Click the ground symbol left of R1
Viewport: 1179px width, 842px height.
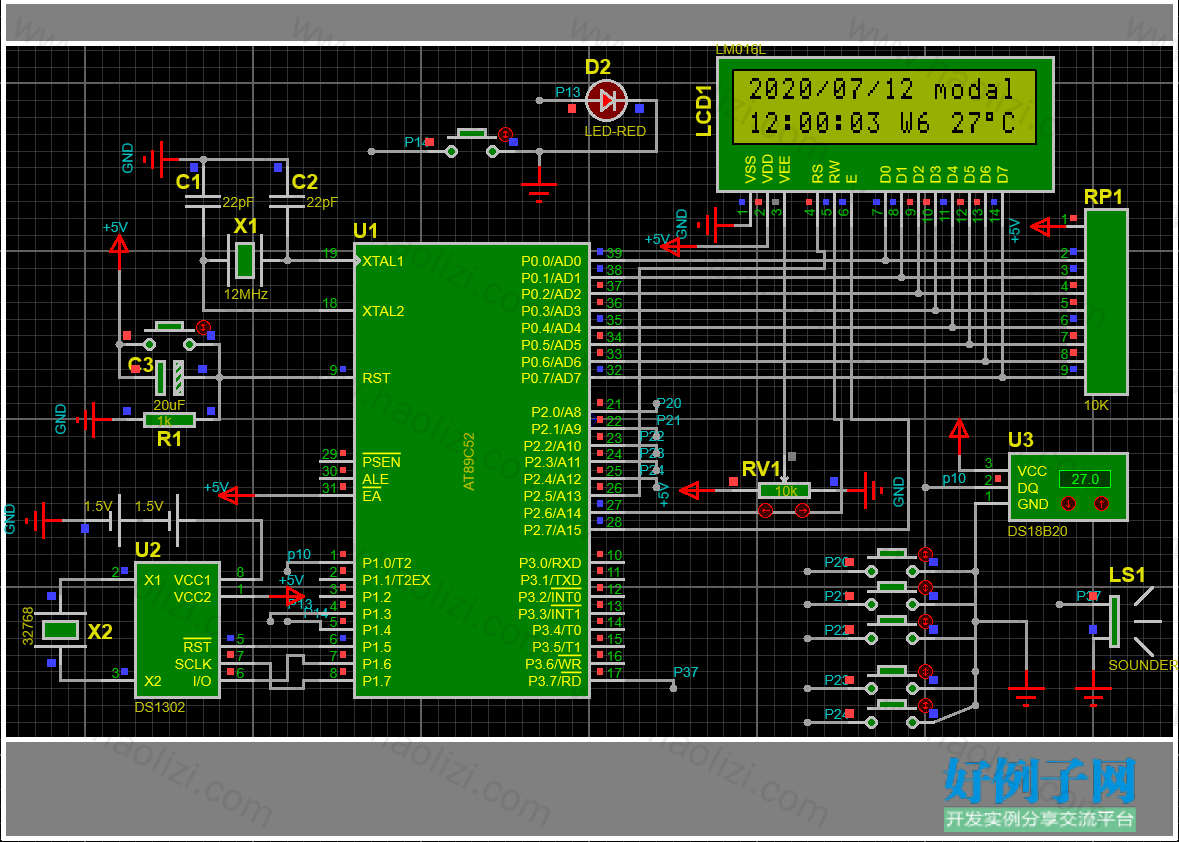92,420
